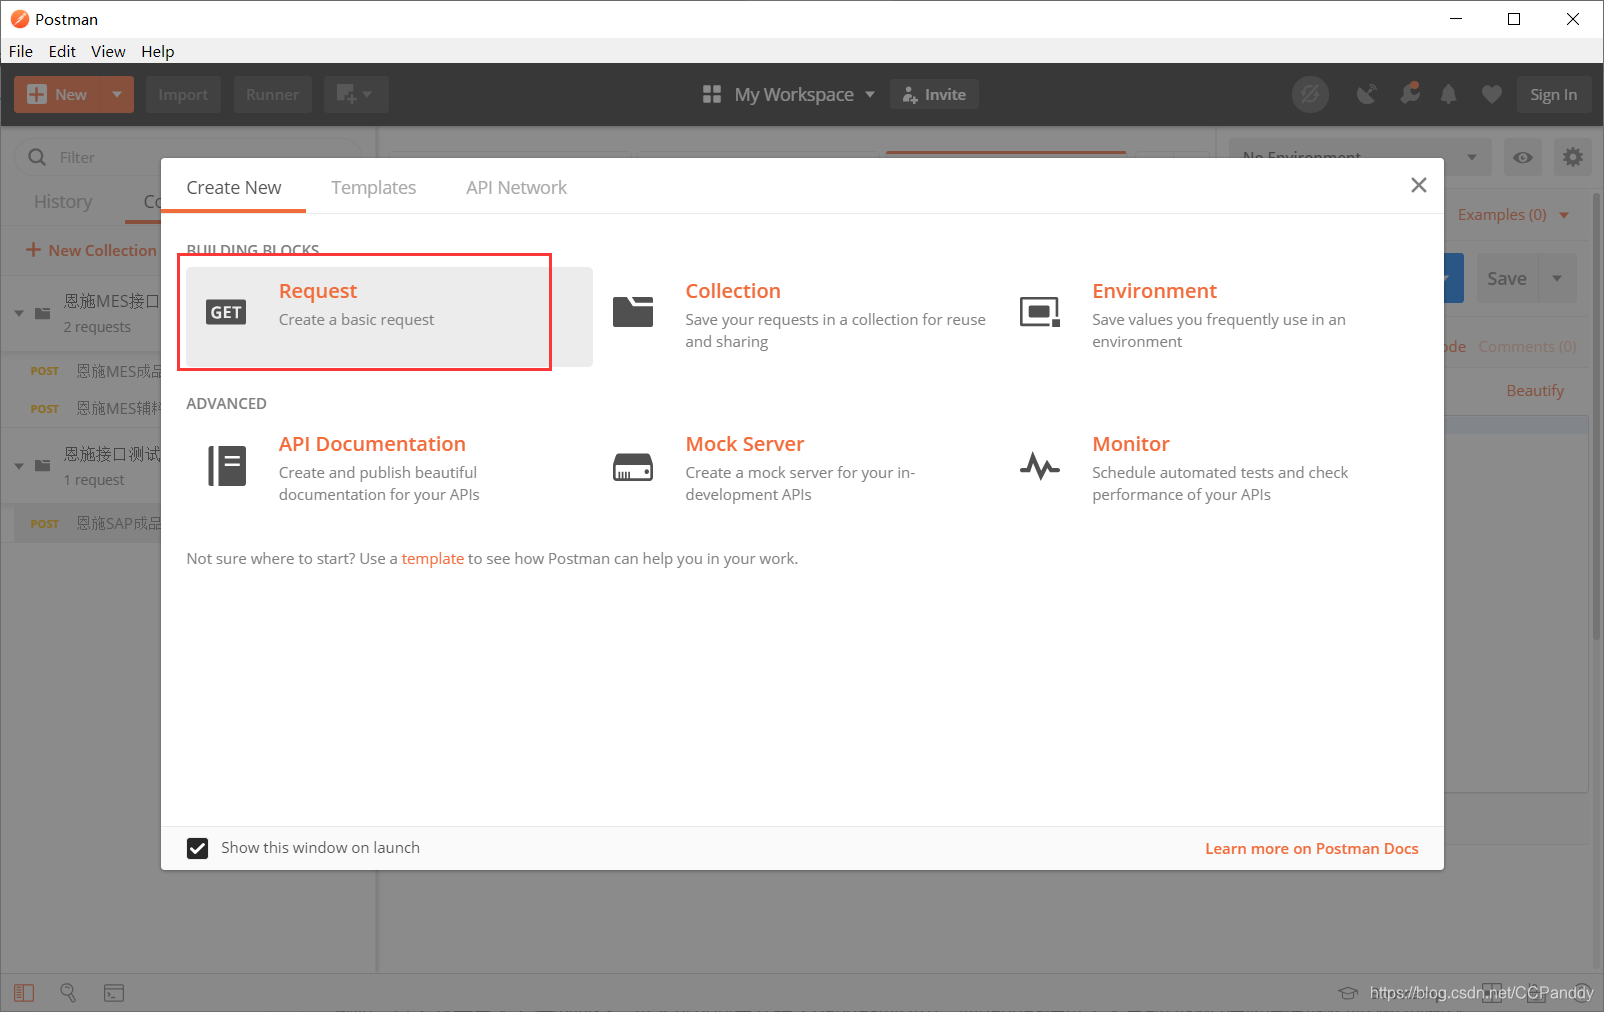The height and width of the screenshot is (1012, 1604).
Task: Click the Bootcamp graduation cap icon
Action: [1348, 993]
